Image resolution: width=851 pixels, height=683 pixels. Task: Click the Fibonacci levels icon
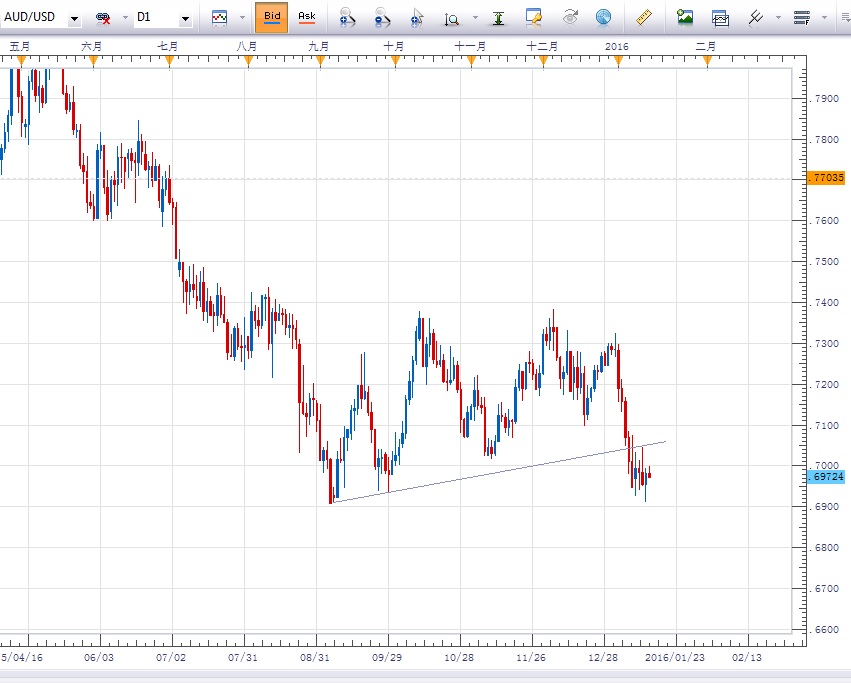(802, 18)
